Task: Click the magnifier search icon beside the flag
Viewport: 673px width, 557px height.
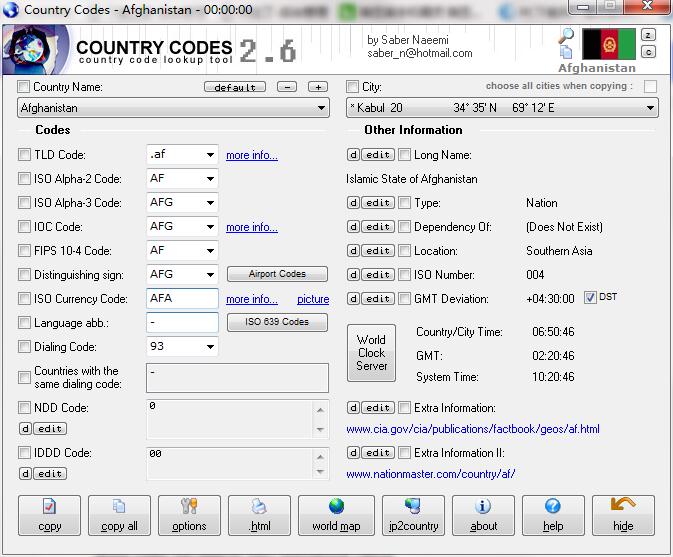Action: [566, 37]
